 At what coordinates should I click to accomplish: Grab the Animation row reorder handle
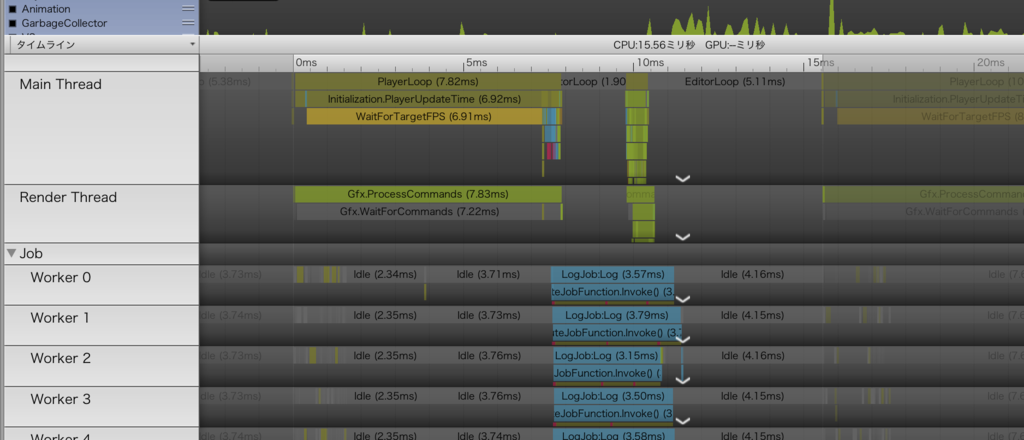(x=188, y=10)
